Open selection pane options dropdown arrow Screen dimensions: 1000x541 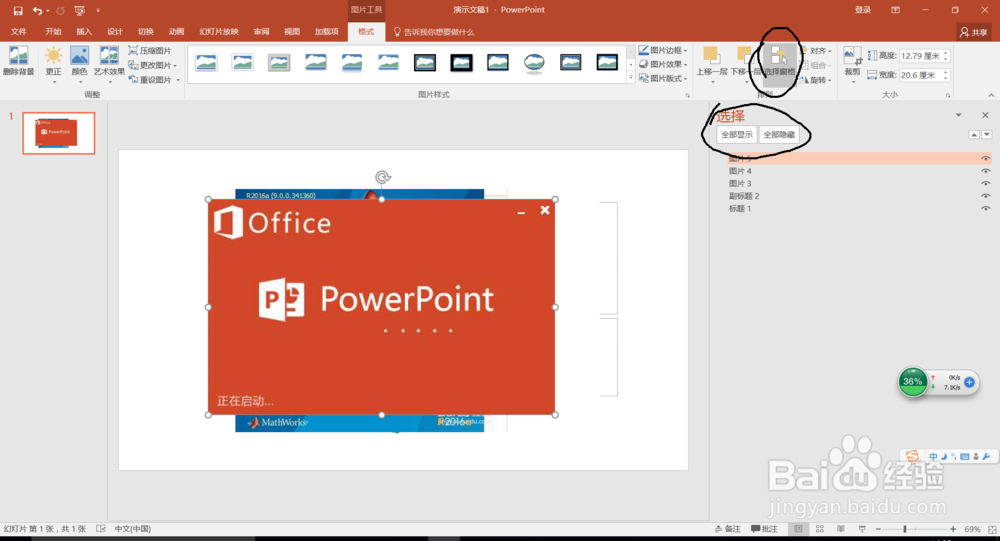point(958,115)
